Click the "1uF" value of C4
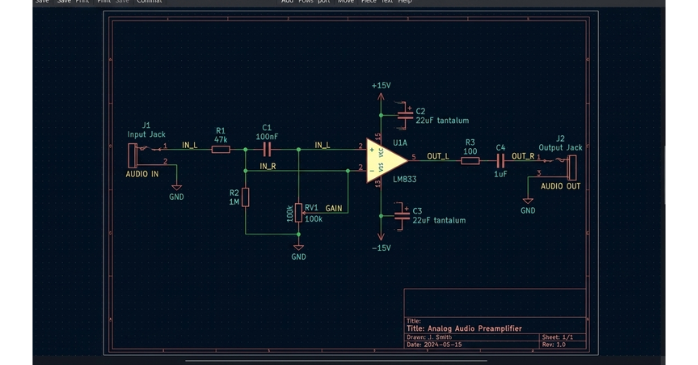This screenshot has height=365, width=698. 500,174
